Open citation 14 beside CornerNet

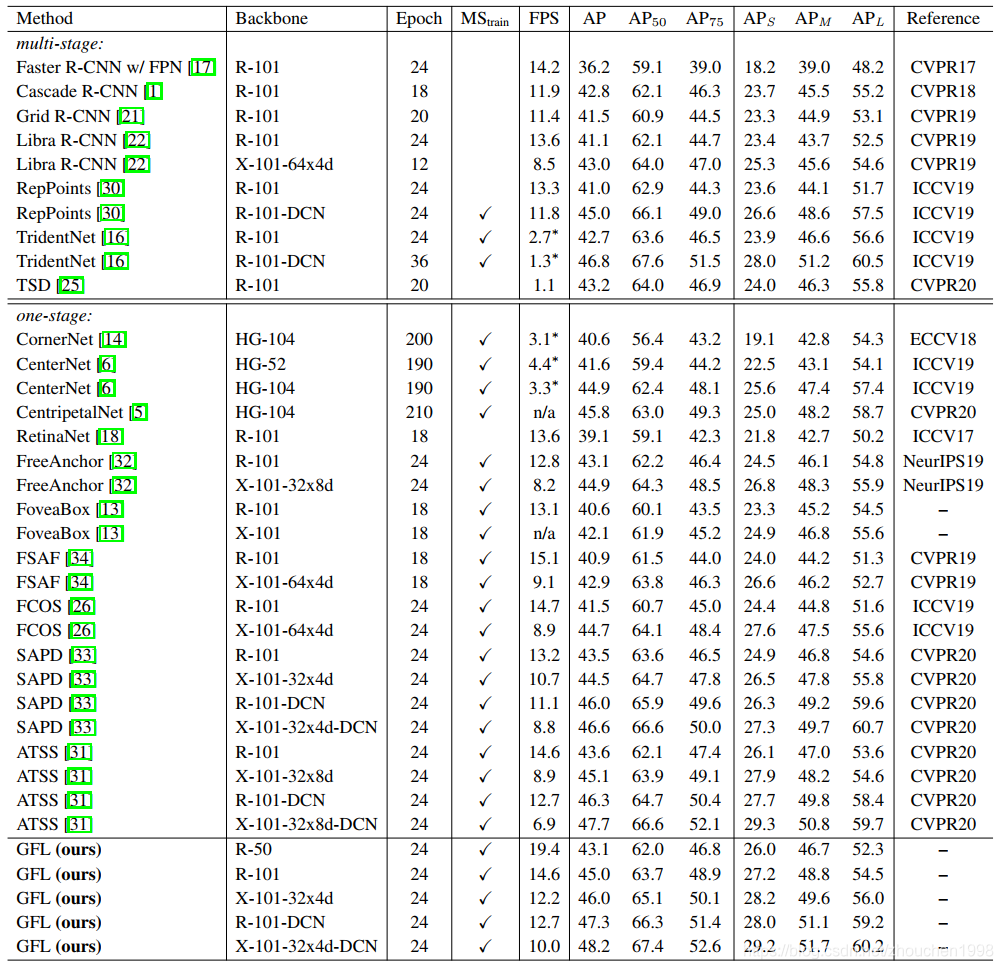[x=114, y=339]
